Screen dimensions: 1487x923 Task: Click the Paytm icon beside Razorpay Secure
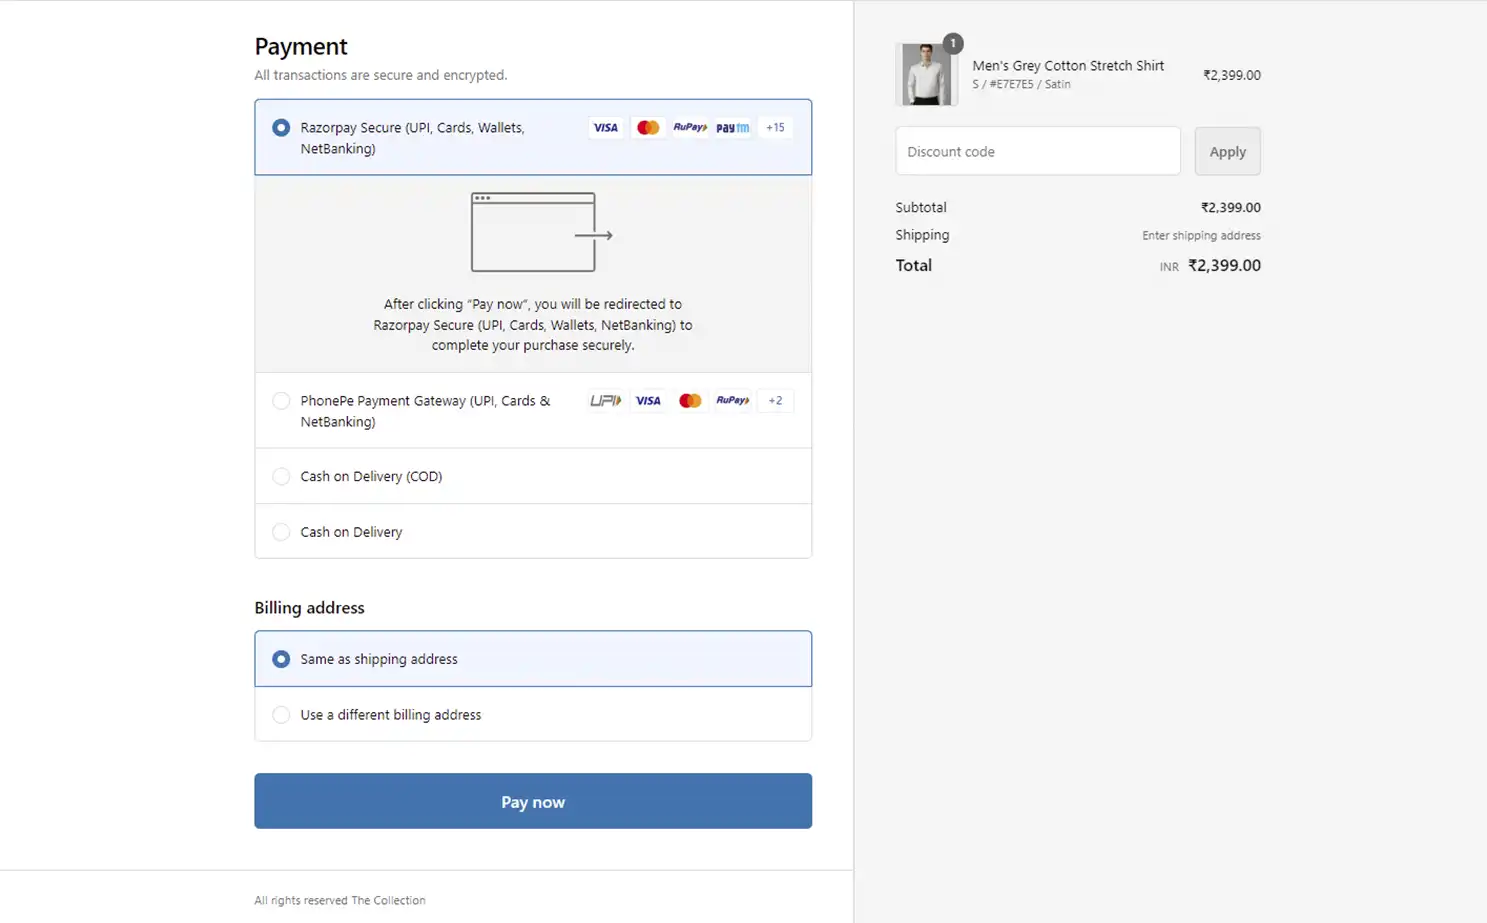pos(731,127)
